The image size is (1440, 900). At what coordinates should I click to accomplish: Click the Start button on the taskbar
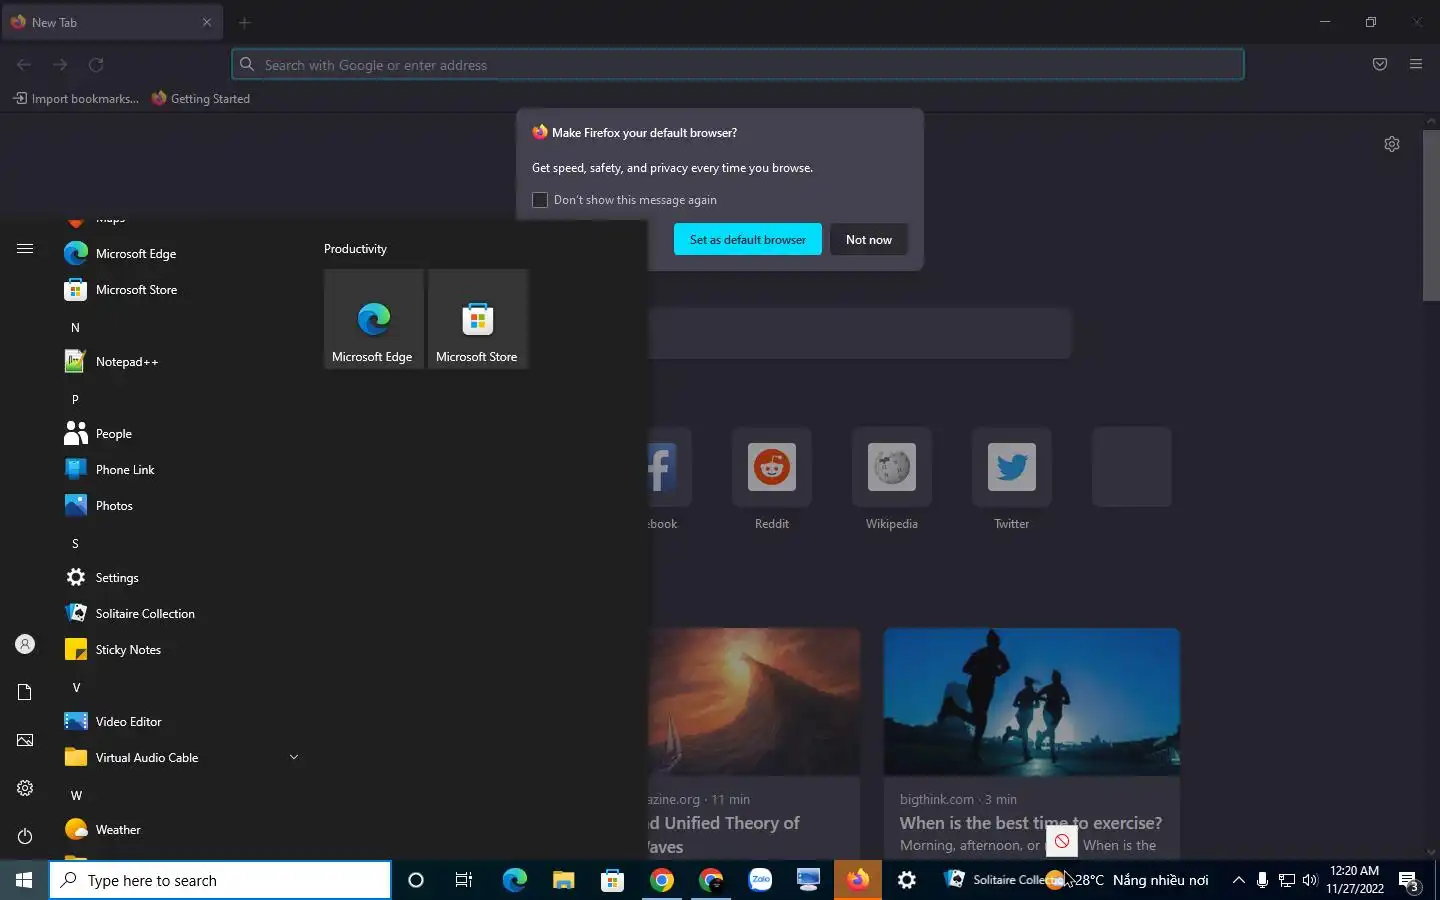pos(24,880)
